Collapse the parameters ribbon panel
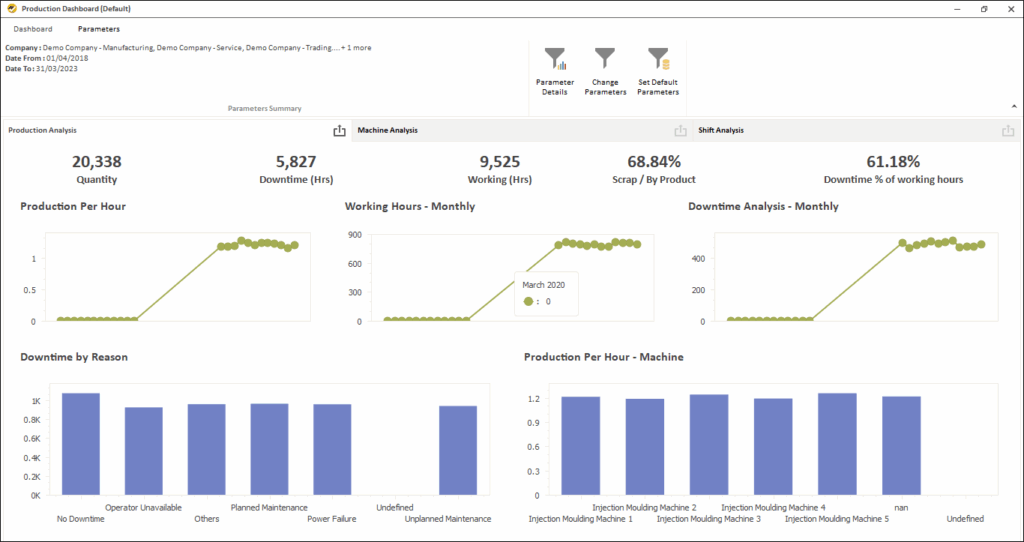The image size is (1024, 542). tap(1014, 106)
